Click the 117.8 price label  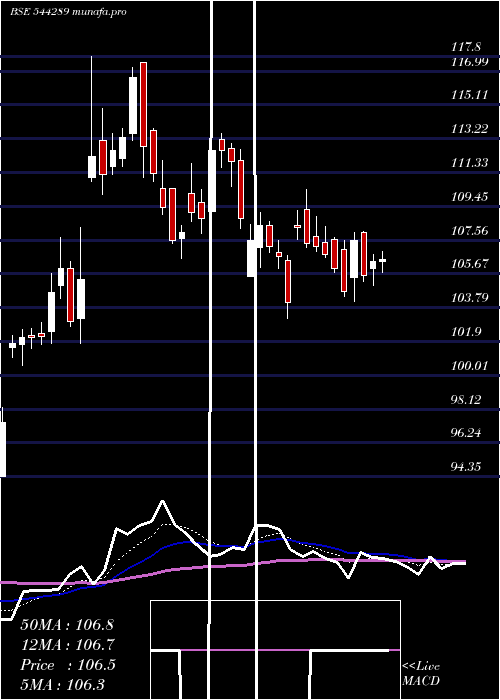point(466,46)
